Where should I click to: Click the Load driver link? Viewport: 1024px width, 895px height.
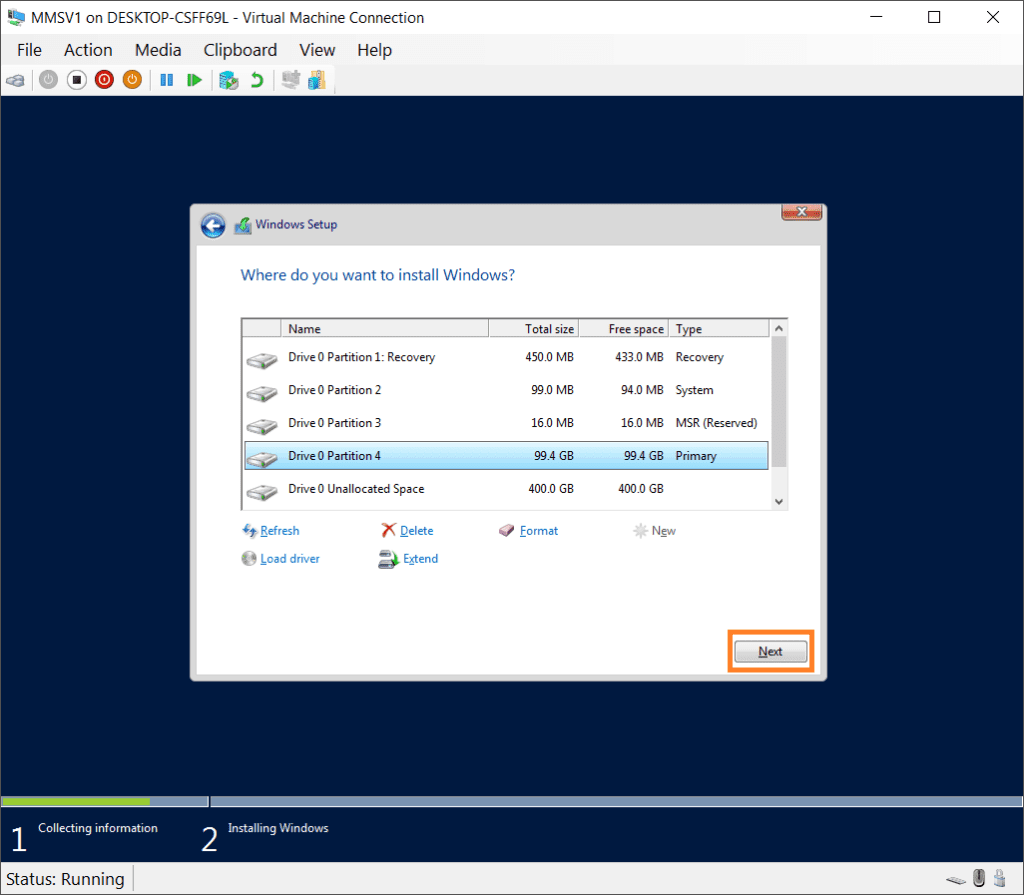tap(281, 559)
